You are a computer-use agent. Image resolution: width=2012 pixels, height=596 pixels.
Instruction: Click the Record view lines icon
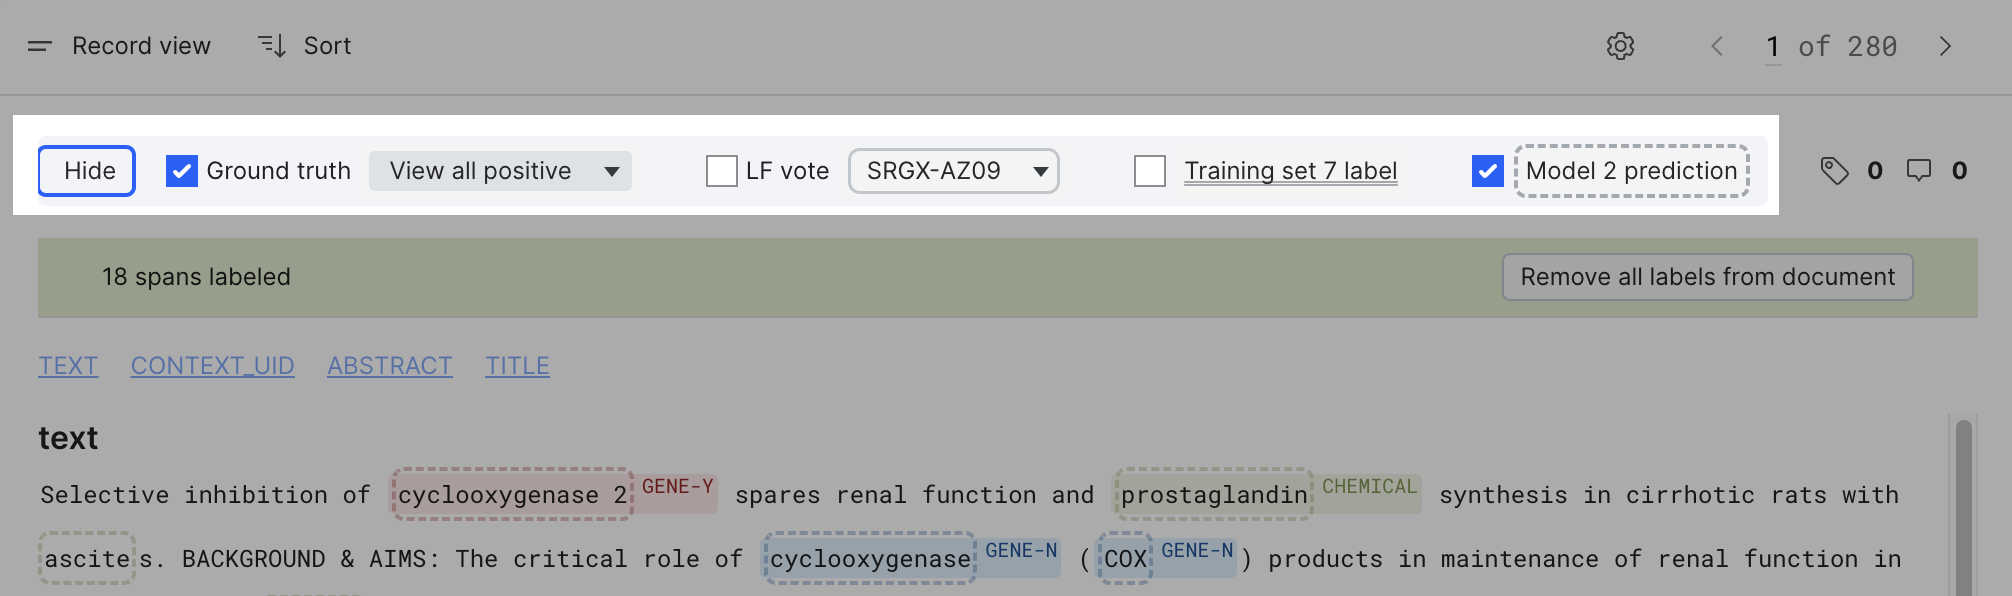[x=40, y=46]
